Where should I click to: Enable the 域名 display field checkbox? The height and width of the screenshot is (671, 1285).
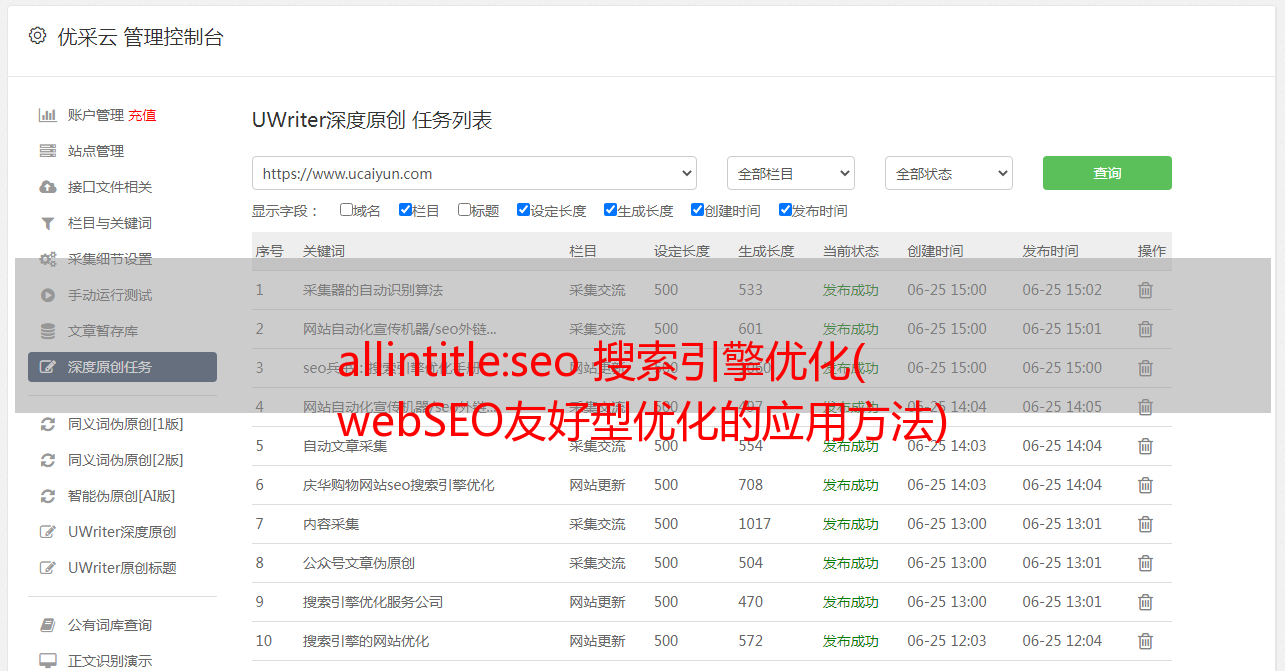coord(346,210)
